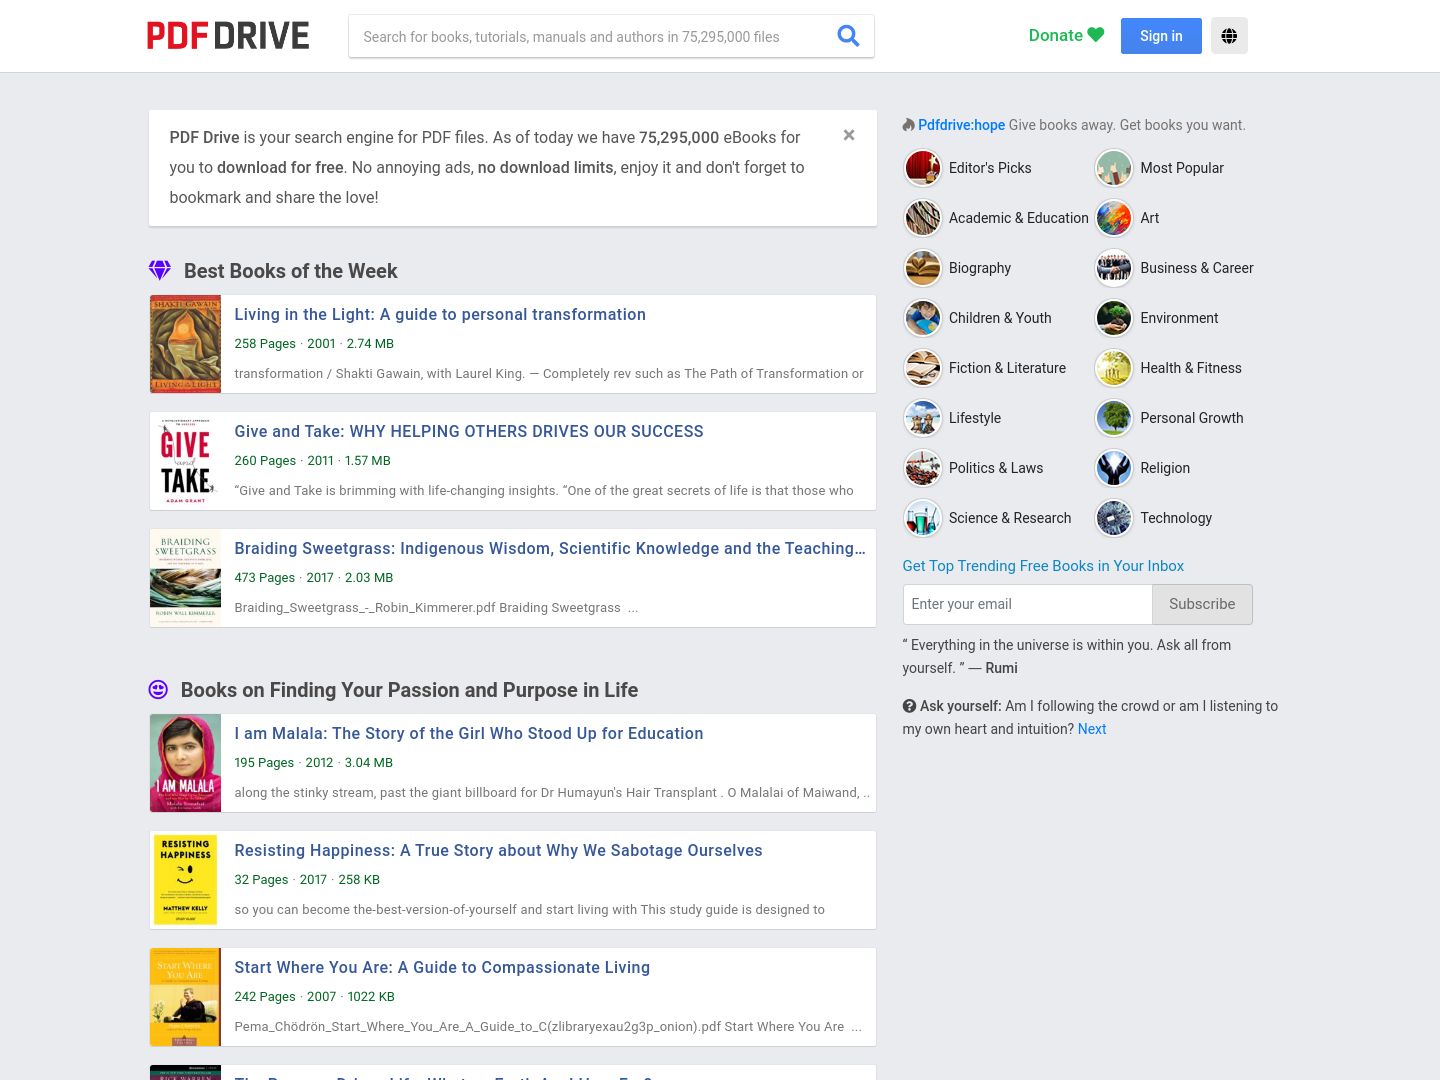Click the Environment category icon
The height and width of the screenshot is (1080, 1440).
click(1113, 318)
